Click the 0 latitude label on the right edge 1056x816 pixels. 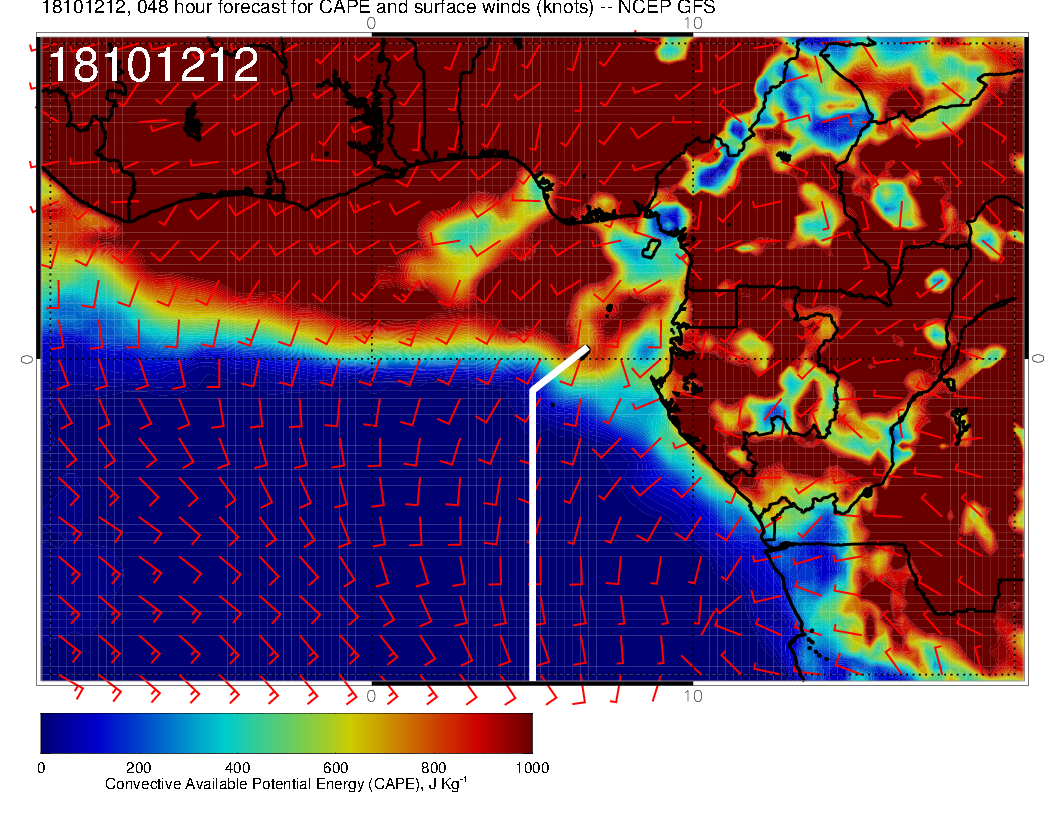coord(1038,359)
